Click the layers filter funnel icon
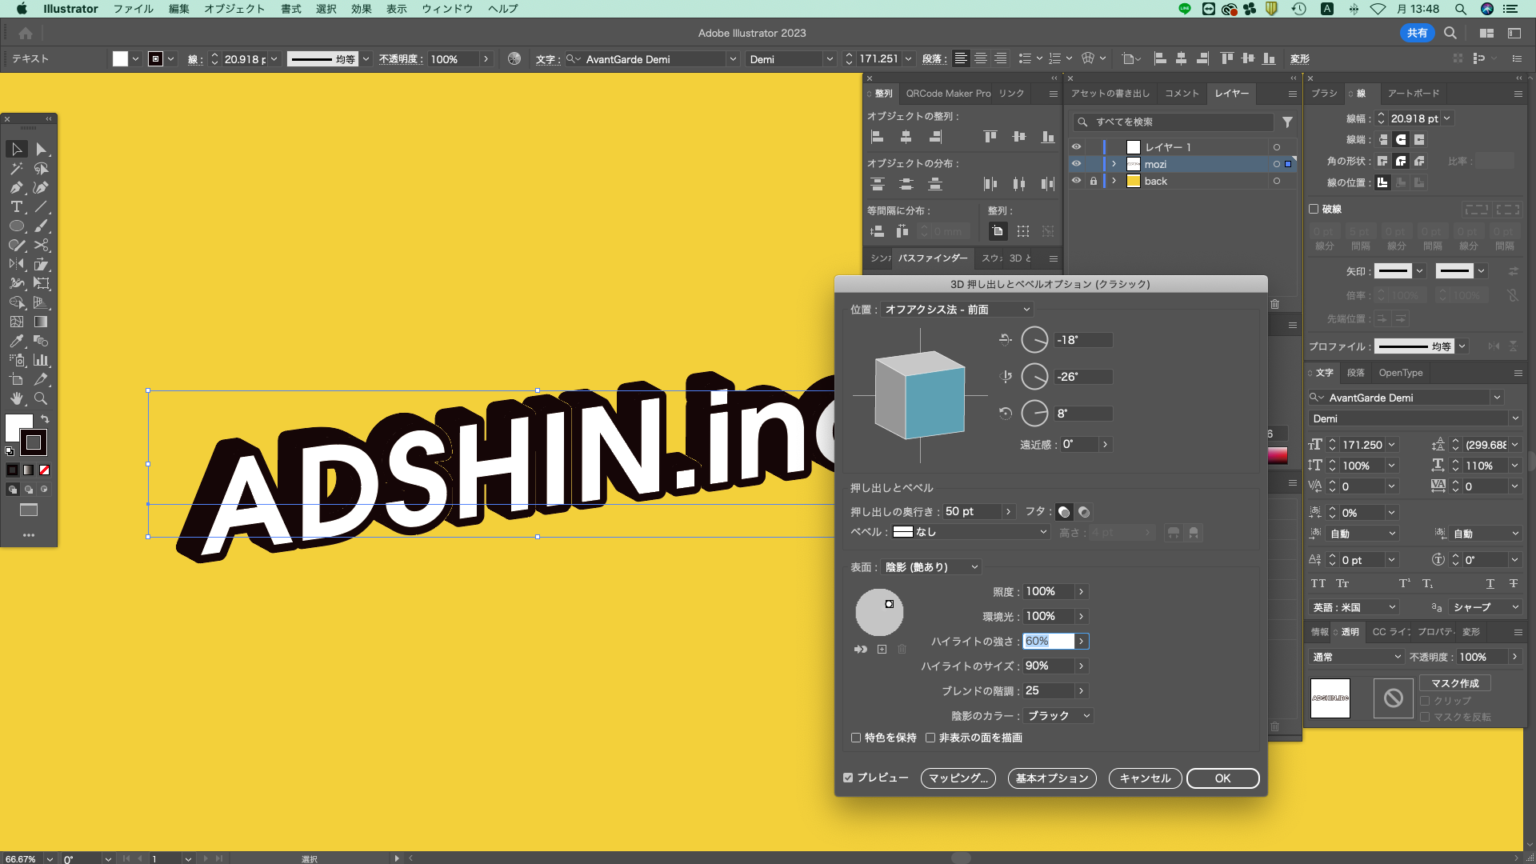Screen dimensions: 1536x864 [x=1287, y=122]
